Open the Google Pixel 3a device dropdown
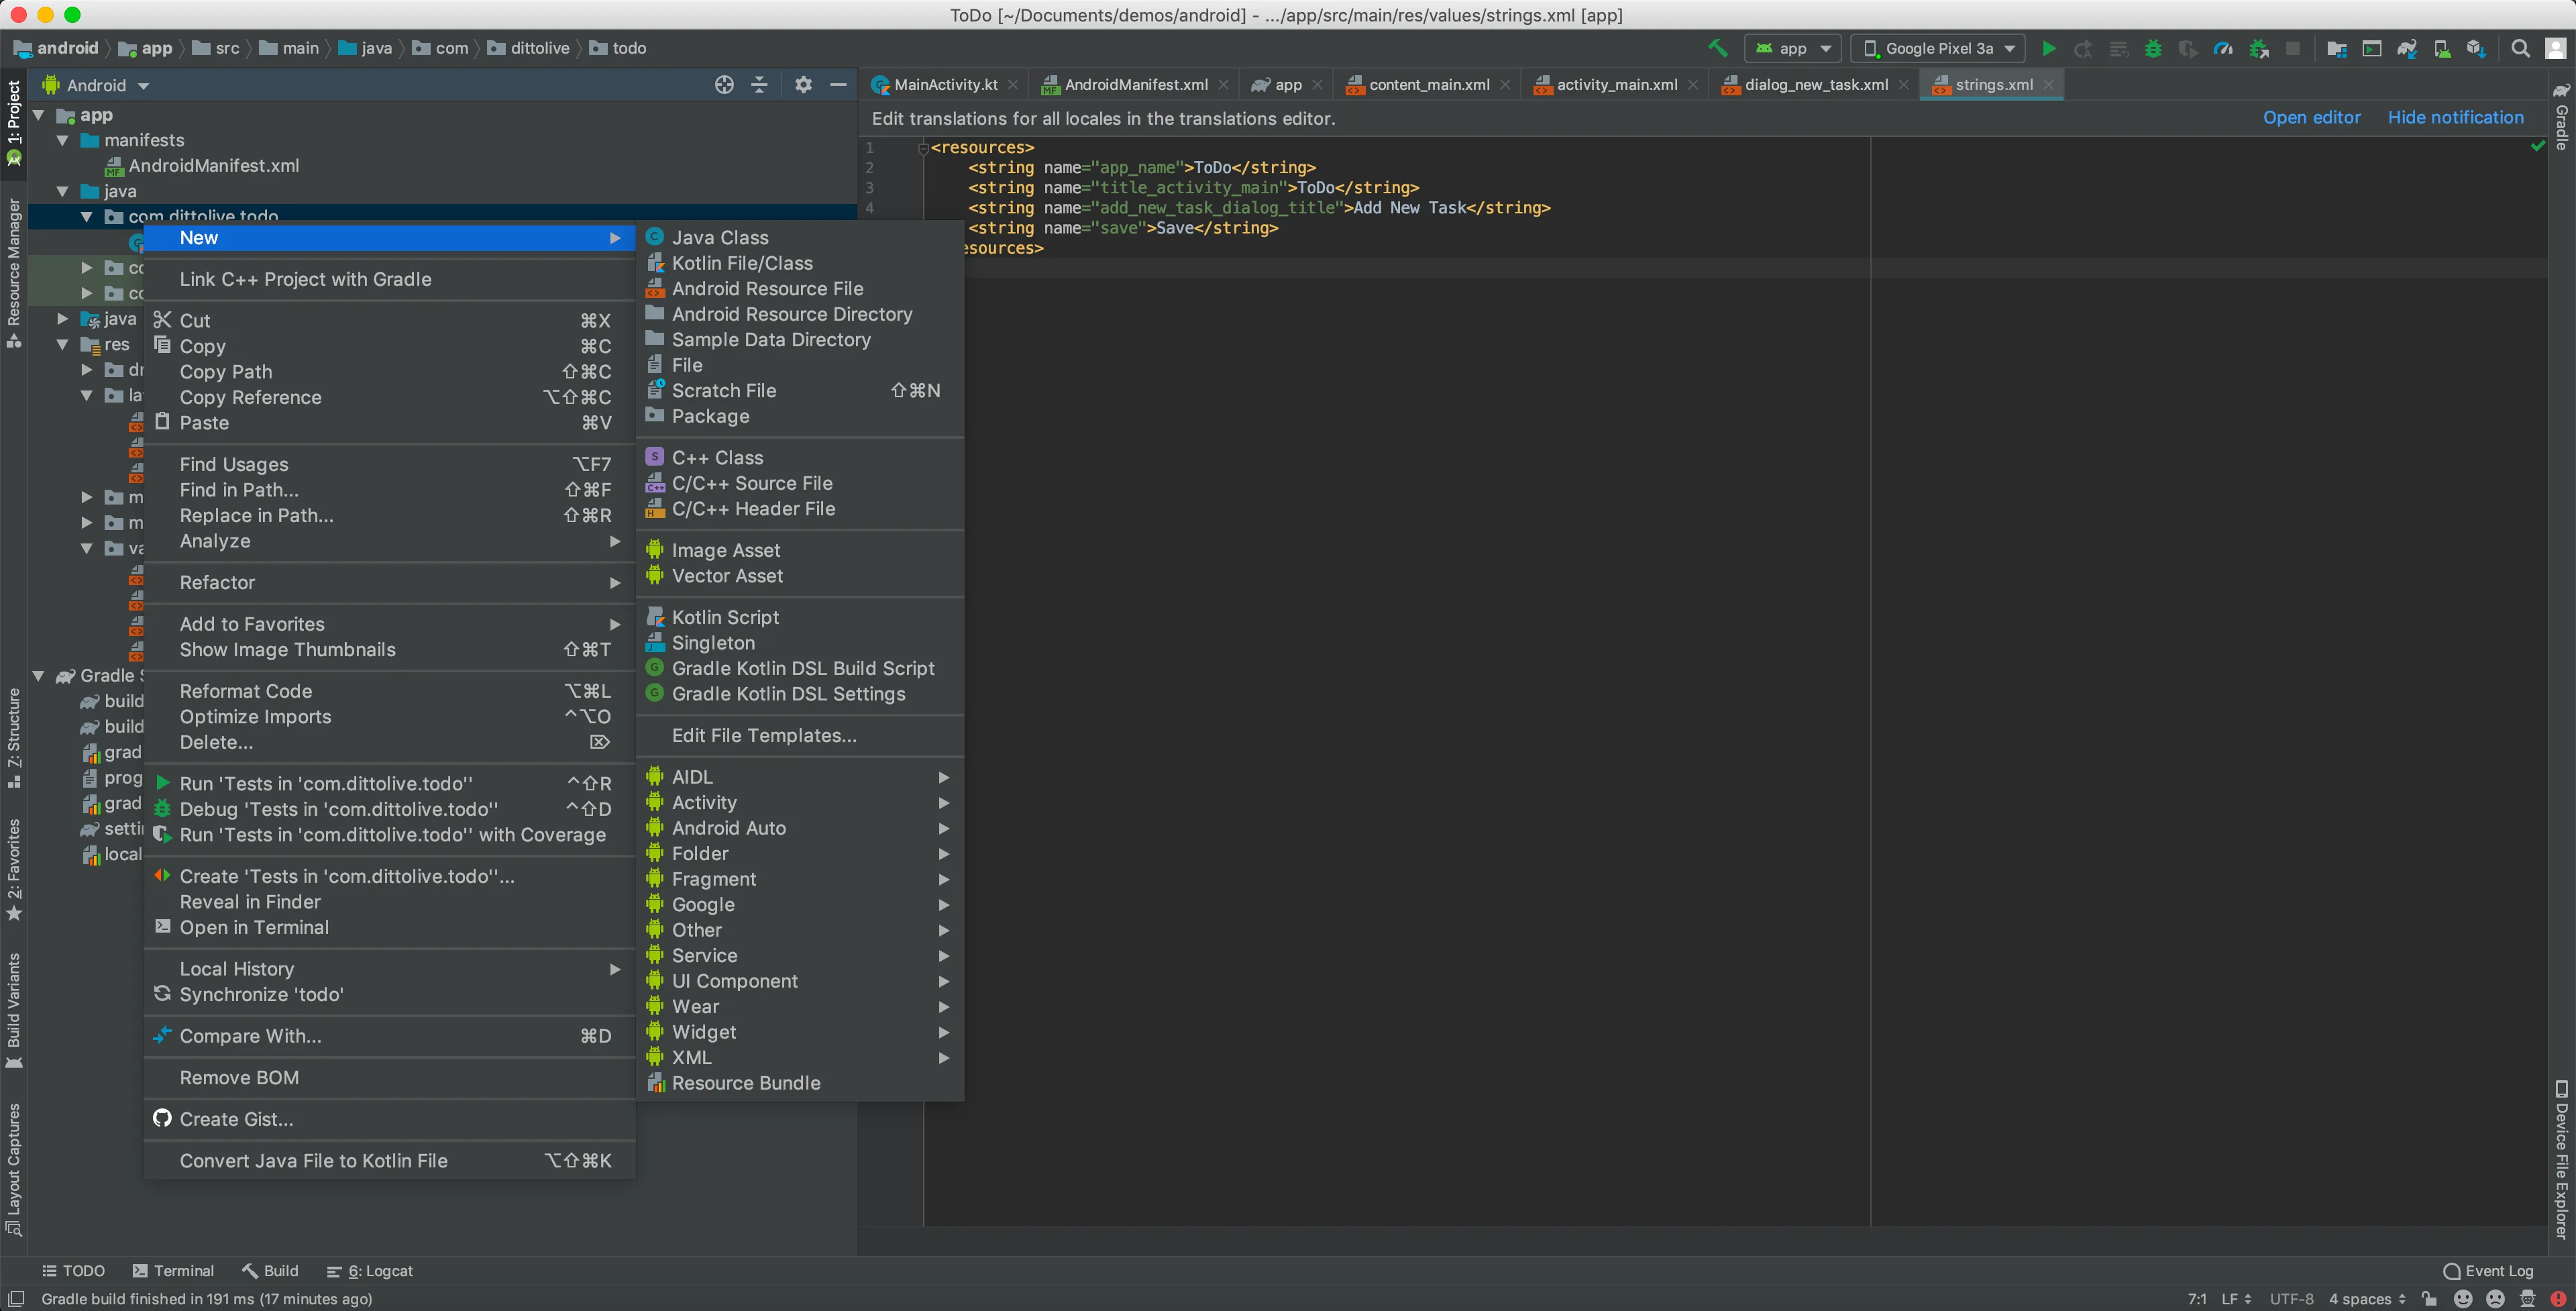 tap(1938, 48)
